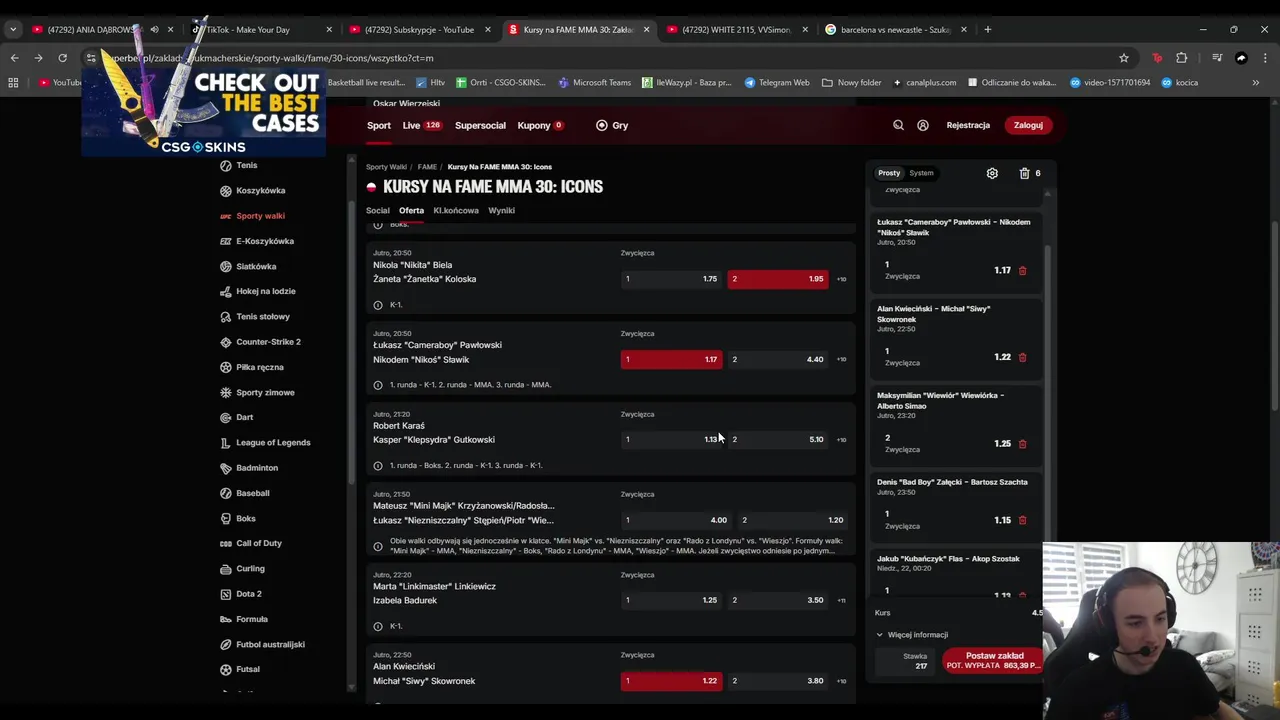Select odds 4.00 for Mini Majk team

tap(676, 520)
